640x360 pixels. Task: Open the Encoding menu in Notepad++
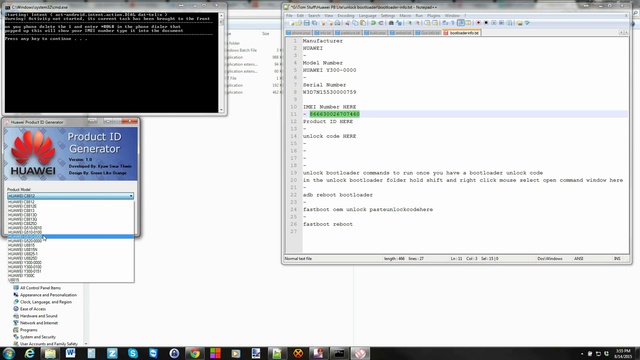346,16
